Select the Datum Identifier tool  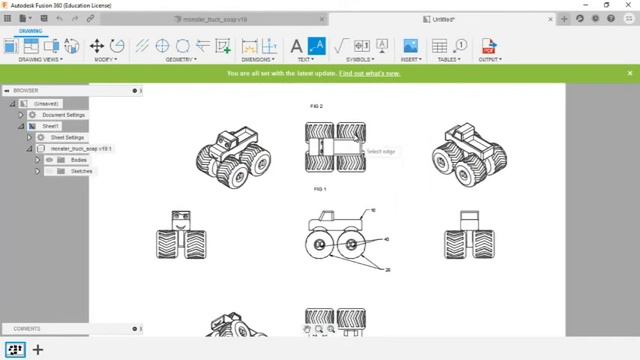[x=382, y=46]
